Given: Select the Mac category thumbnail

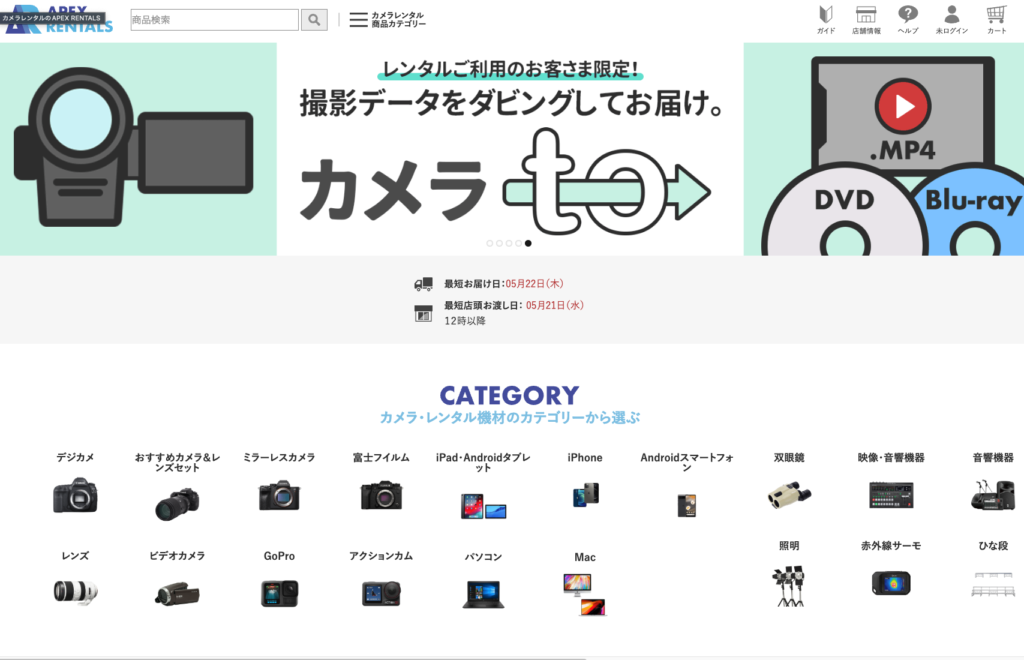Looking at the screenshot, I should pos(585,592).
